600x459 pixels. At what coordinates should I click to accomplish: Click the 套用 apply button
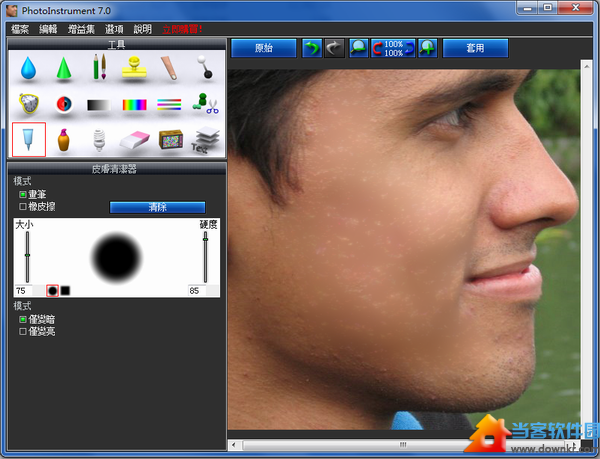click(x=475, y=49)
